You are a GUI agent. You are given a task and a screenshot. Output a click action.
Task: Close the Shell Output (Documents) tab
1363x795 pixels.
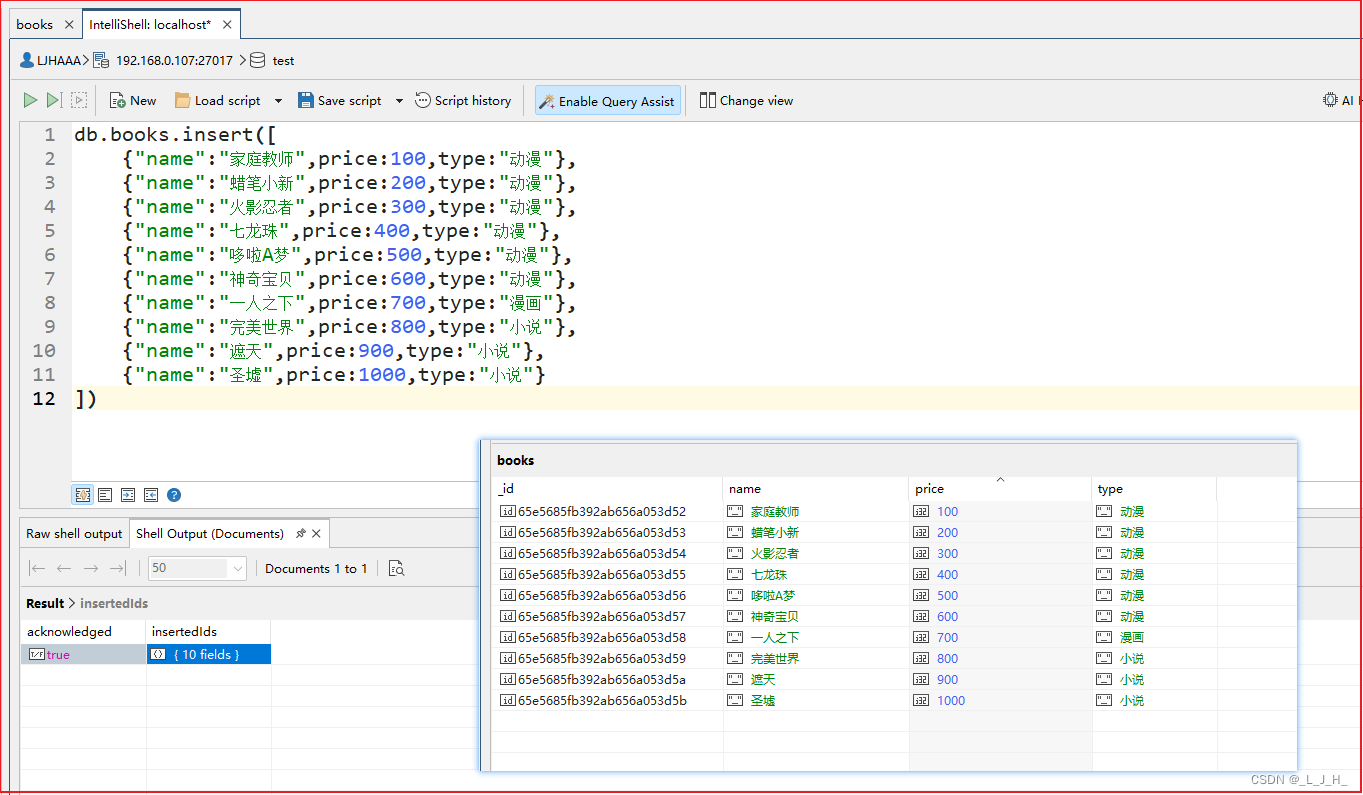[317, 533]
